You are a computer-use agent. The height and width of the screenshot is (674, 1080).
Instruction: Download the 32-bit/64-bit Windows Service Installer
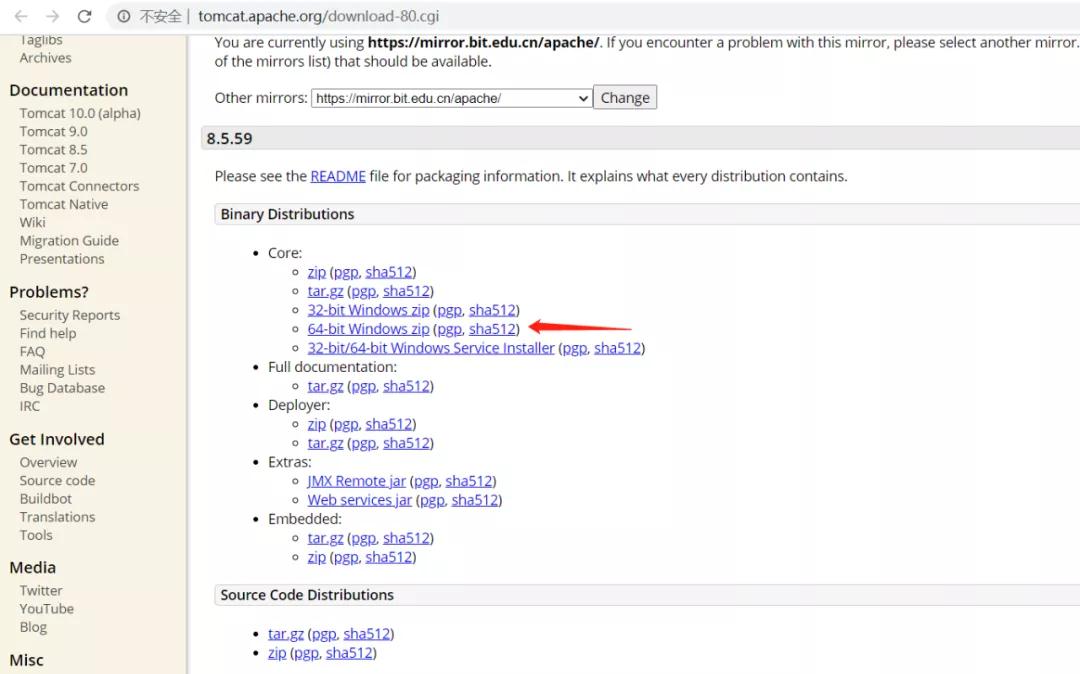pos(431,348)
